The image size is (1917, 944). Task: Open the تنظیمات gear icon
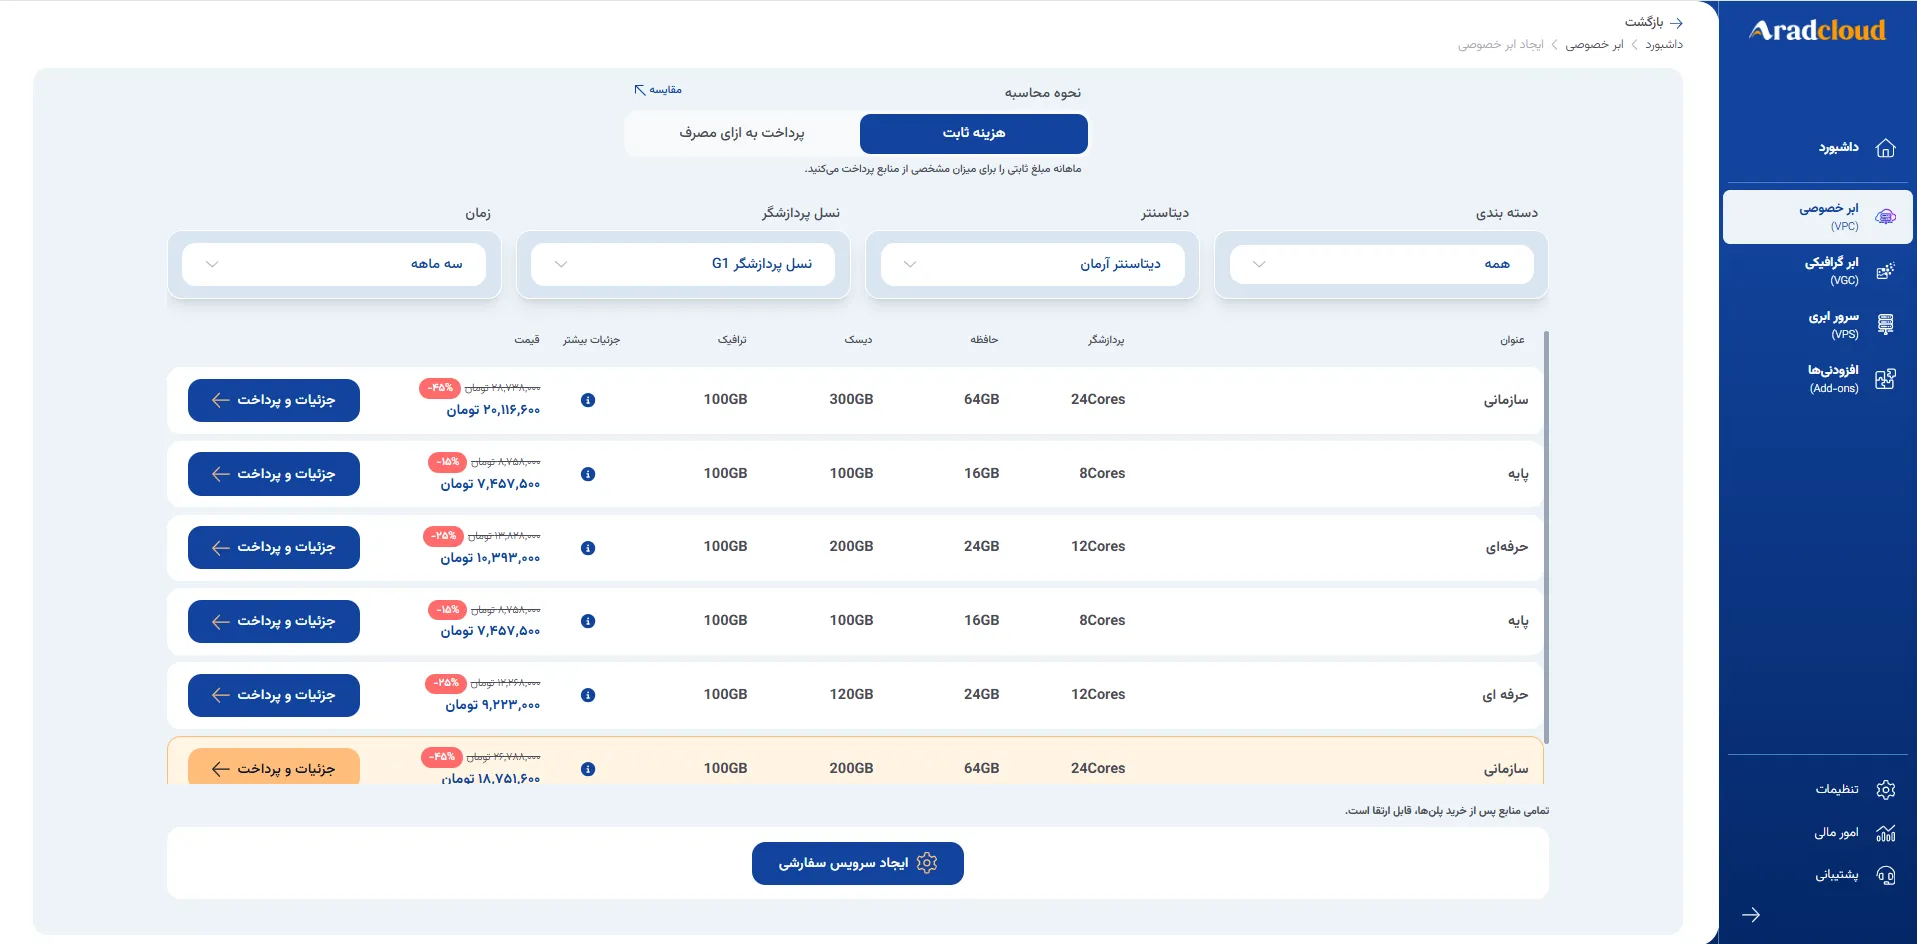tap(1885, 790)
